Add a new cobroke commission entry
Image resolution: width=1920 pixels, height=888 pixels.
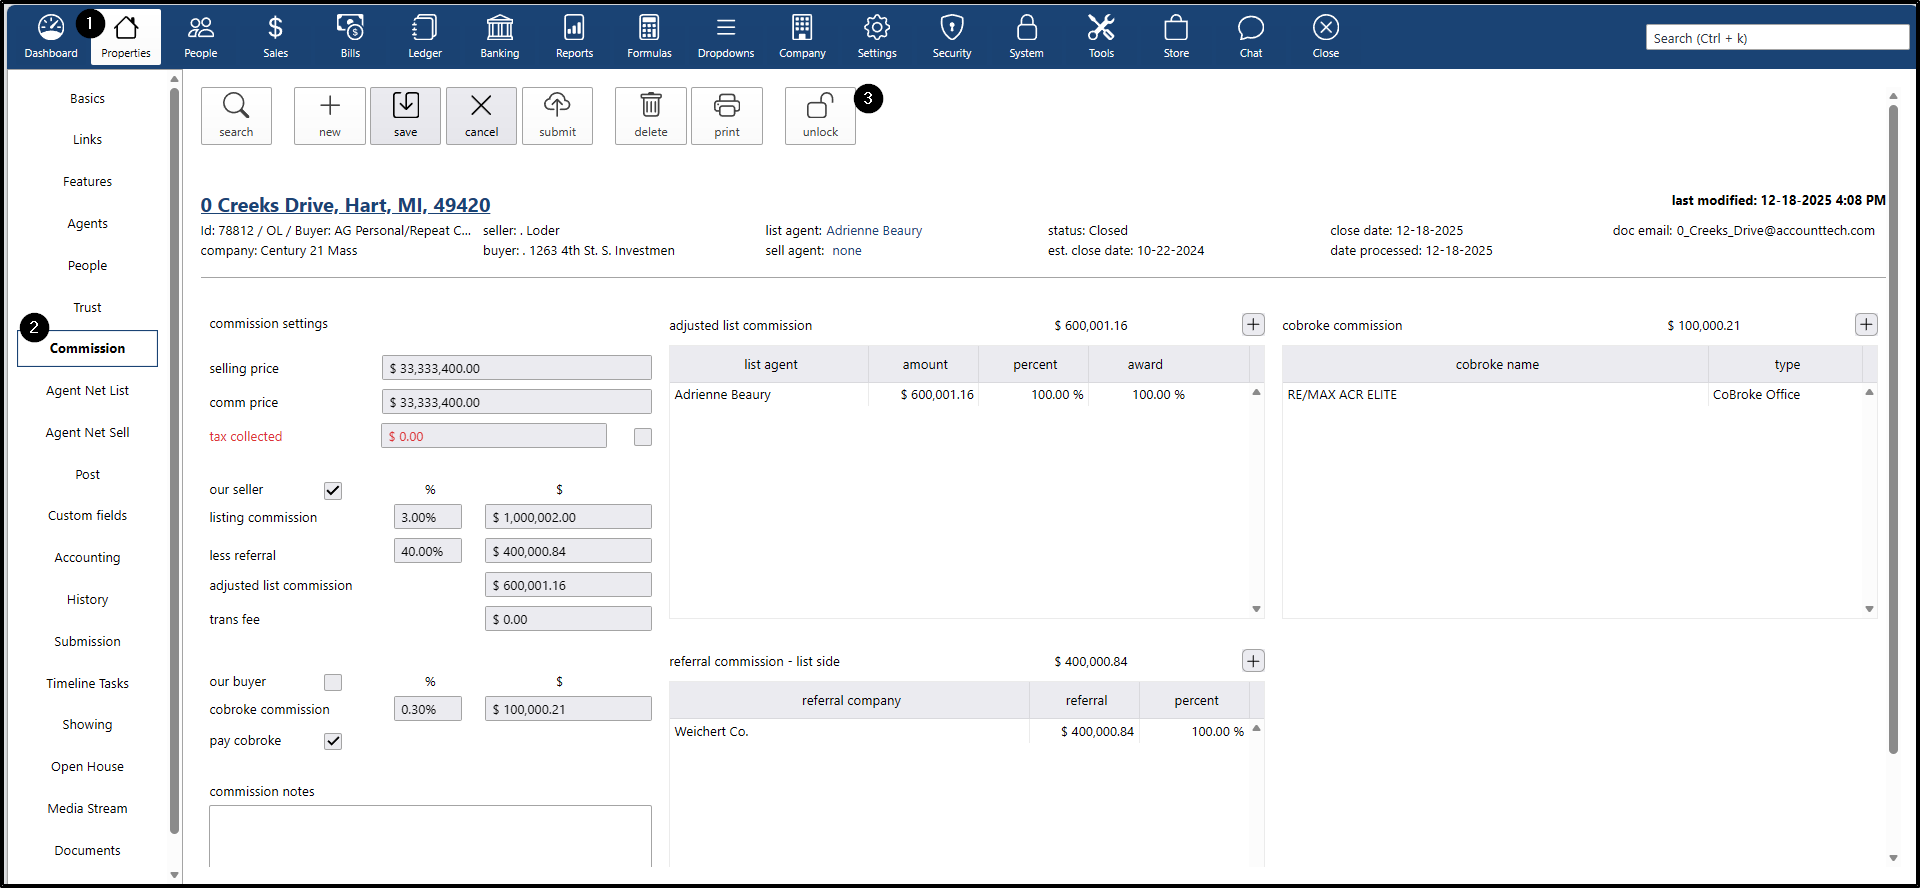coord(1865,325)
